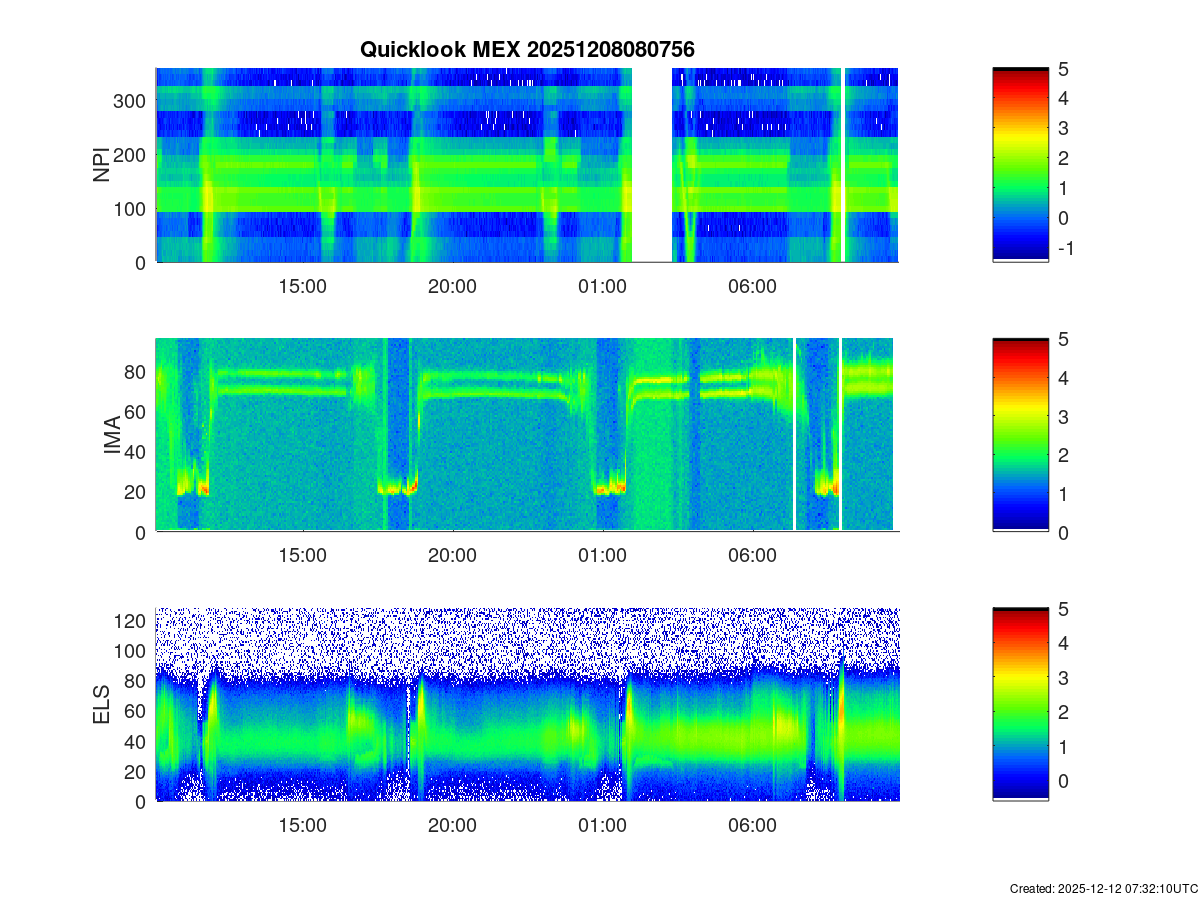This screenshot has width=1200, height=900.
Task: Click the plot title "Quicklook MEX 20251208080756"
Action: click(x=527, y=49)
